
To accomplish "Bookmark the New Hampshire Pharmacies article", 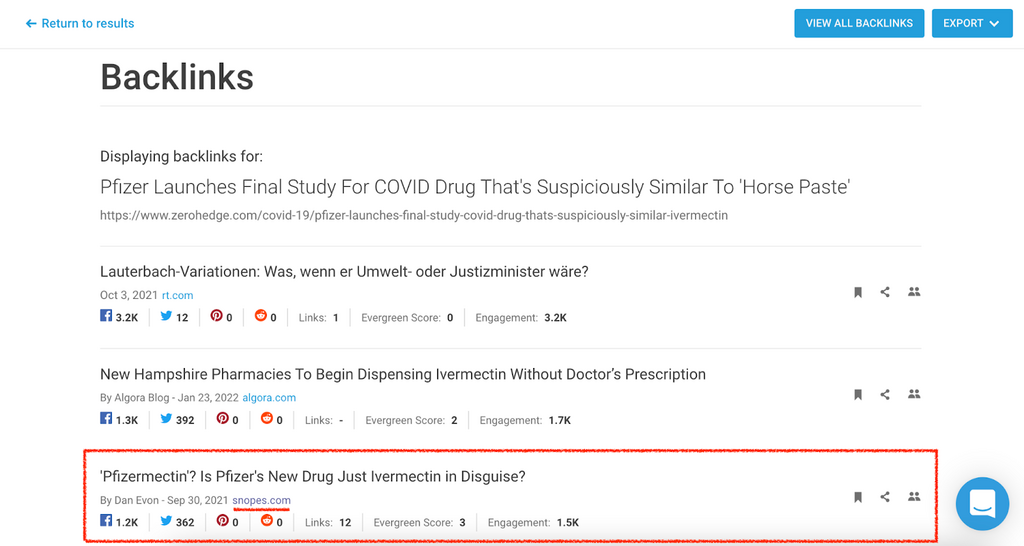I will click(858, 395).
